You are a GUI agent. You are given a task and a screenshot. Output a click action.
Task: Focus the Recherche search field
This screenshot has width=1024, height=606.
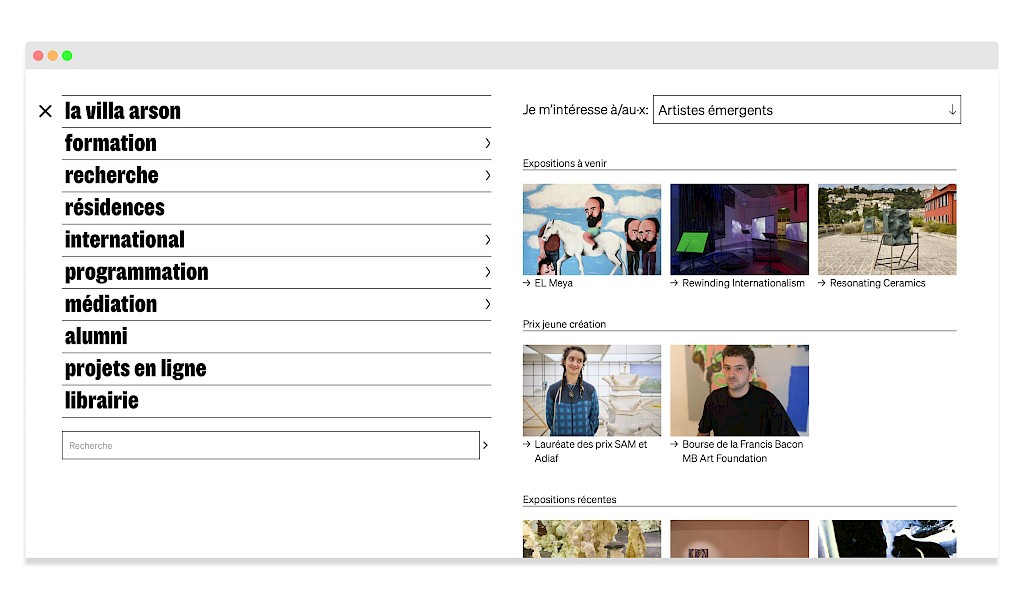click(270, 445)
